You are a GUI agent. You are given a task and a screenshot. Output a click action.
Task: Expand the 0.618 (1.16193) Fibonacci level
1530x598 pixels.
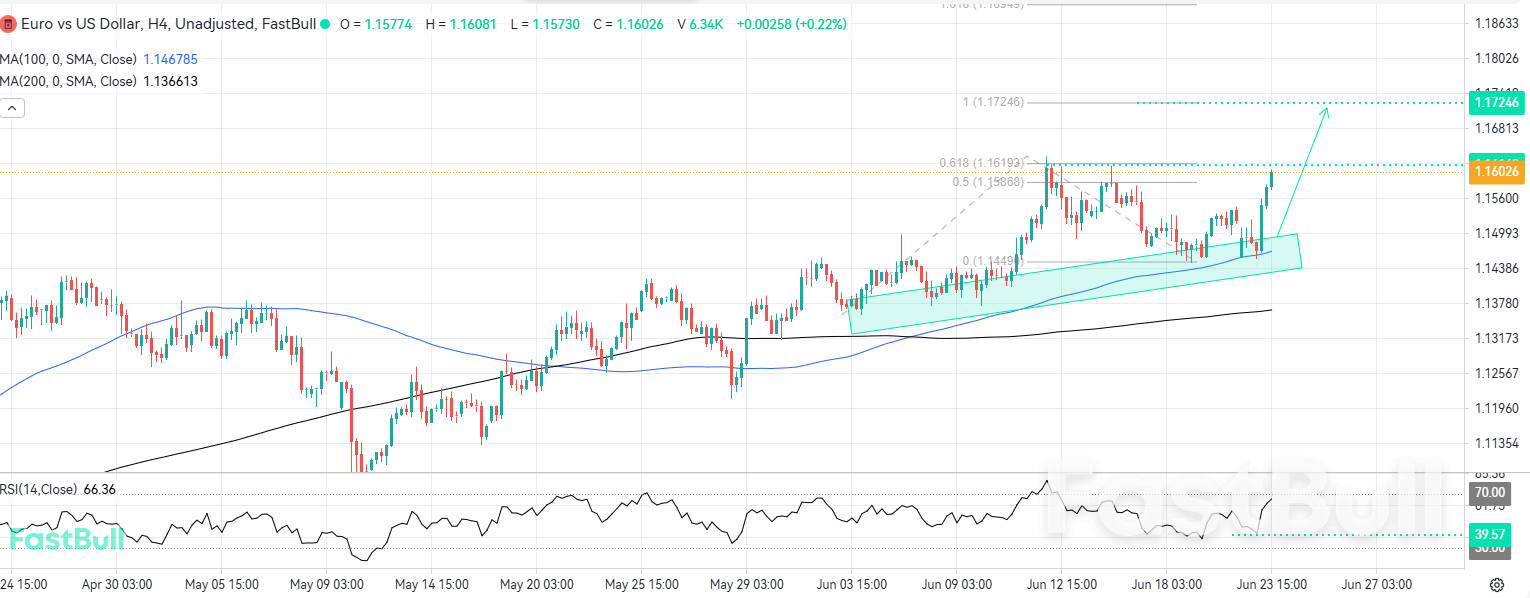point(983,161)
